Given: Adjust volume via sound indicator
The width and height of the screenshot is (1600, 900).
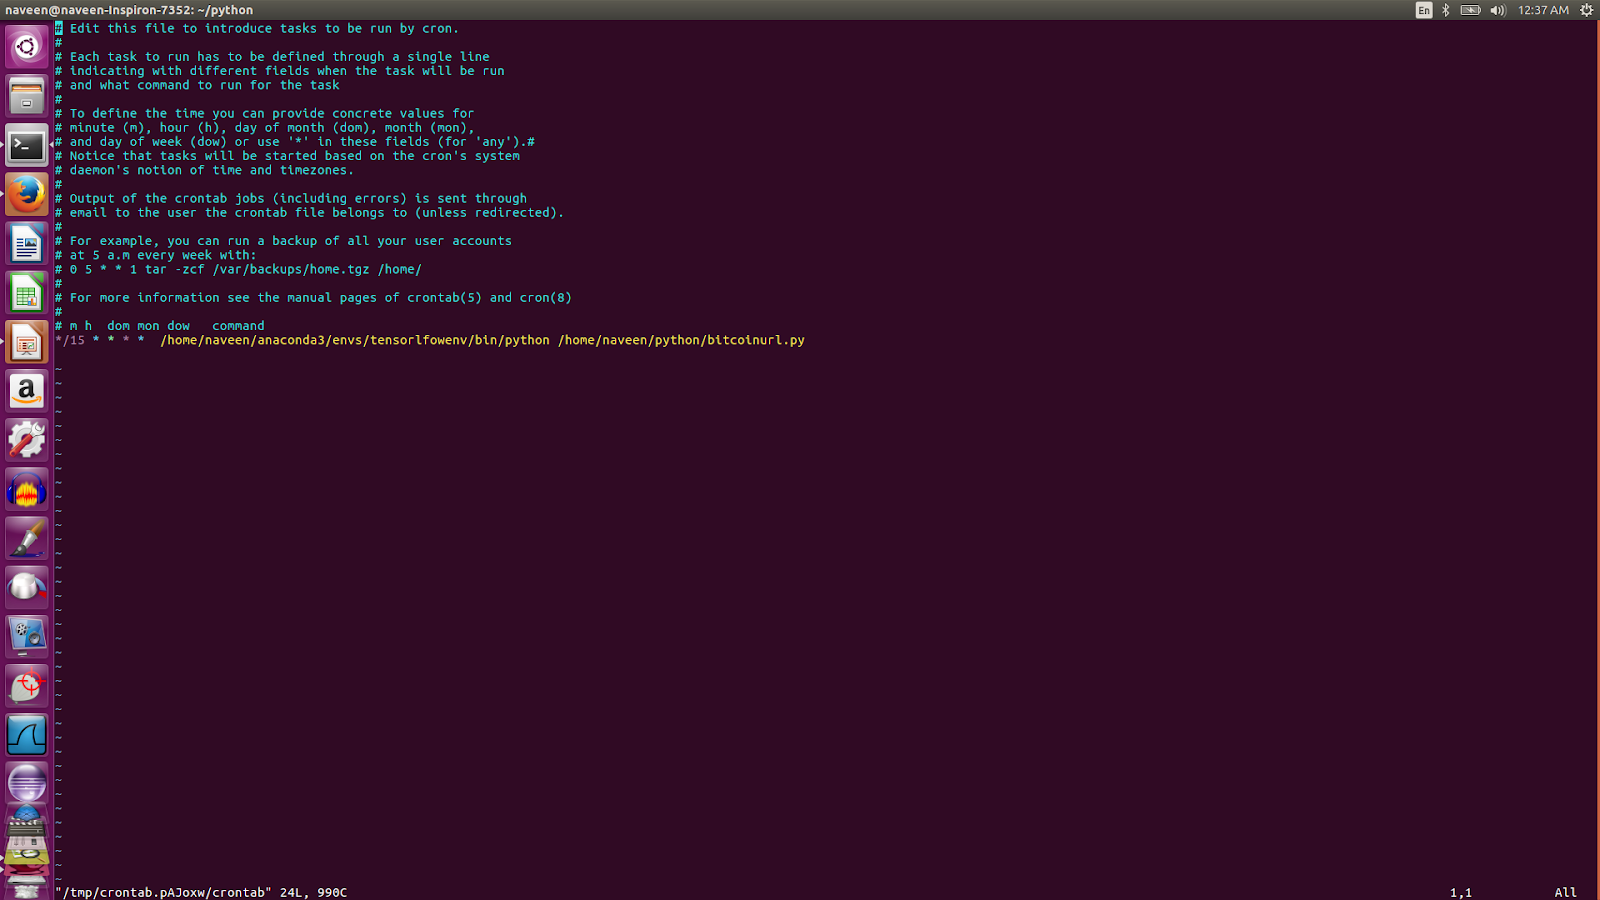Looking at the screenshot, I should coord(1498,11).
